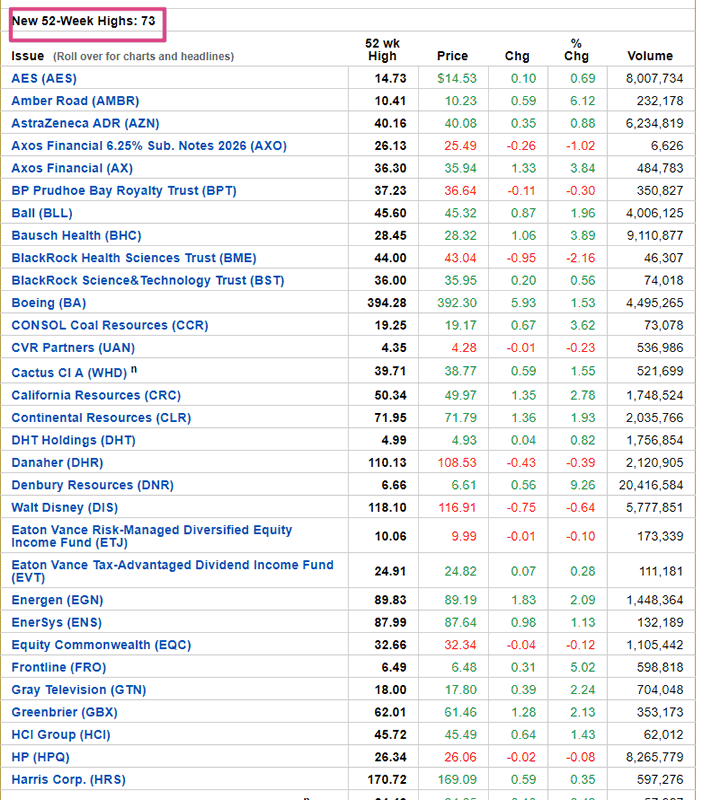The height and width of the screenshot is (800, 711).
Task: Click Frontline percent change 5.02
Action: pyautogui.click(x=582, y=667)
